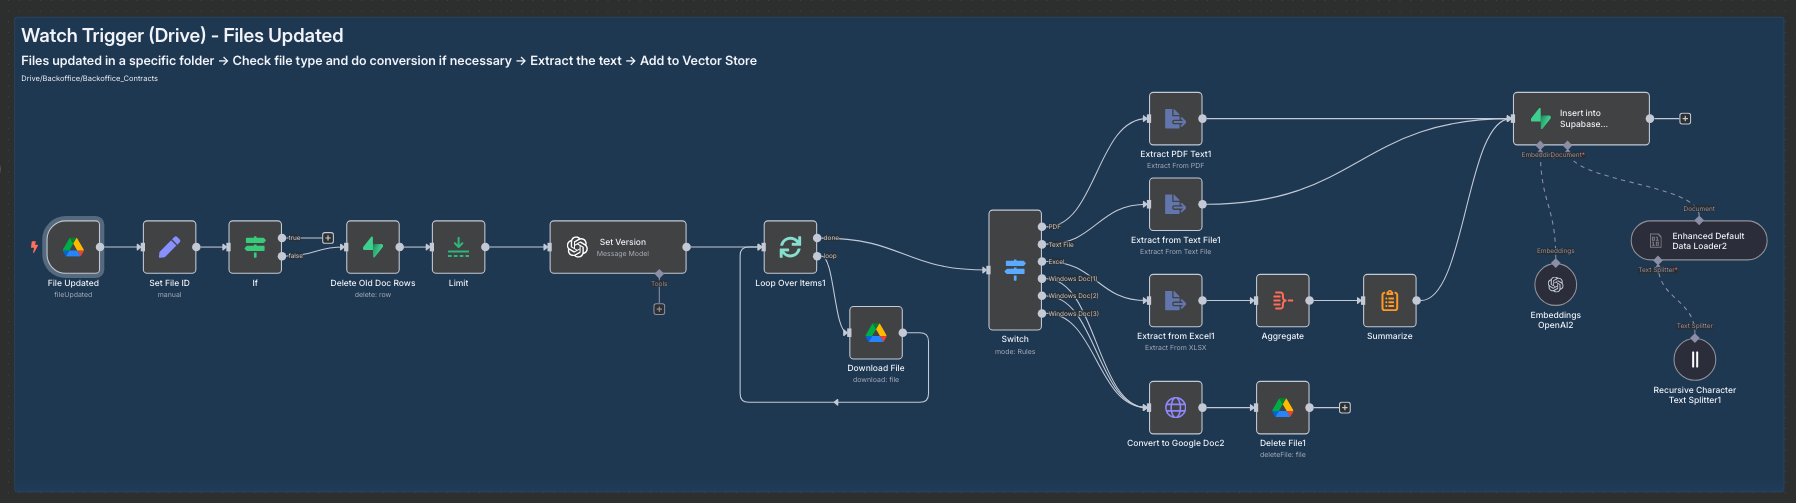1796x503 pixels.
Task: Click the 'Message Model' subtitle in Set Version
Action: [x=623, y=254]
